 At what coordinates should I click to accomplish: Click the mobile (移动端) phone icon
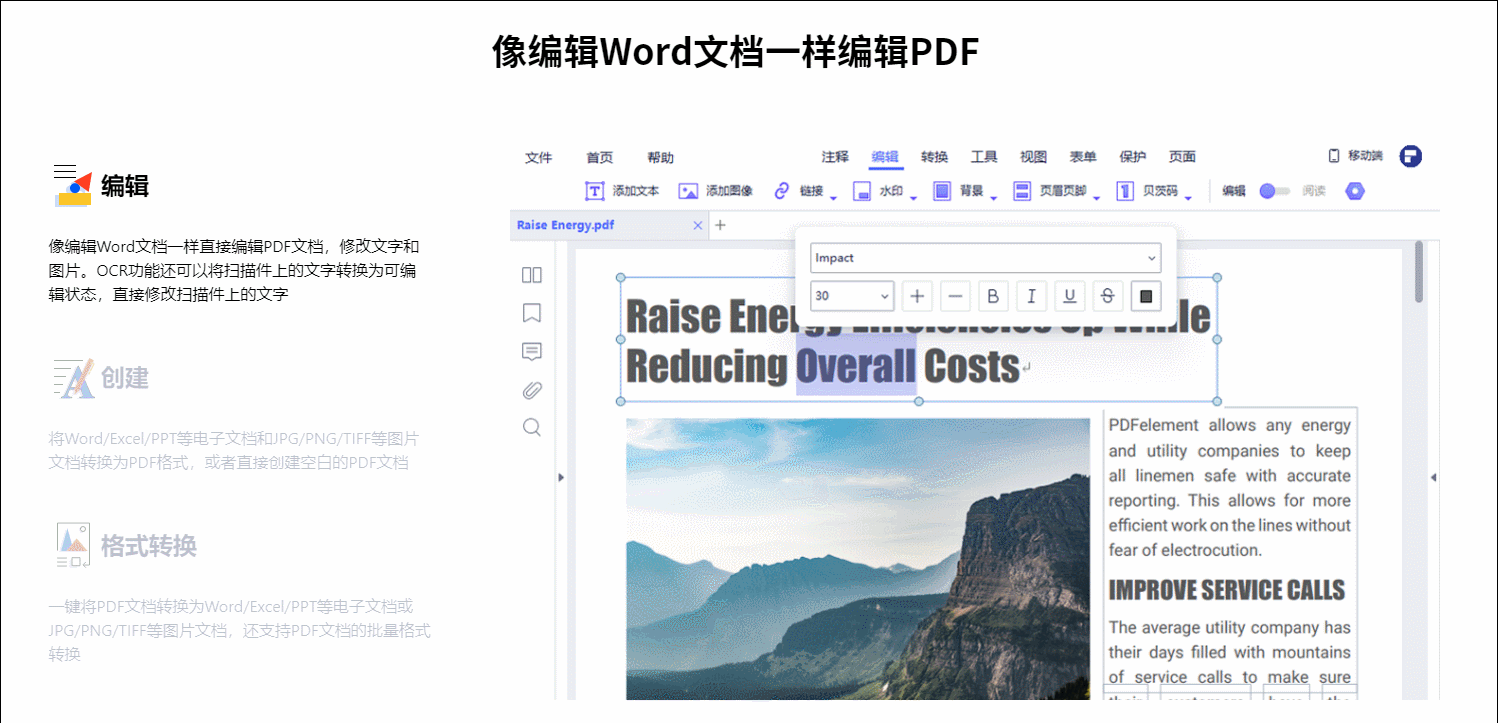click(x=1333, y=156)
